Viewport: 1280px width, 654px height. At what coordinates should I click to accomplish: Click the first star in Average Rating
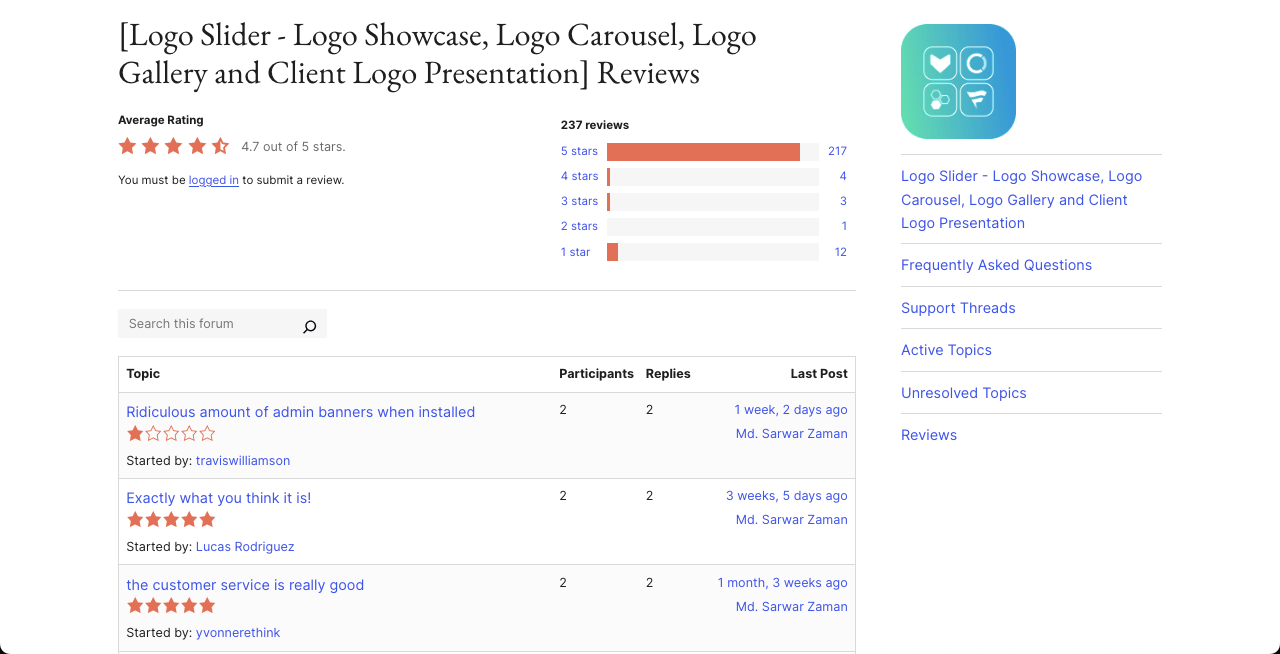pos(127,145)
